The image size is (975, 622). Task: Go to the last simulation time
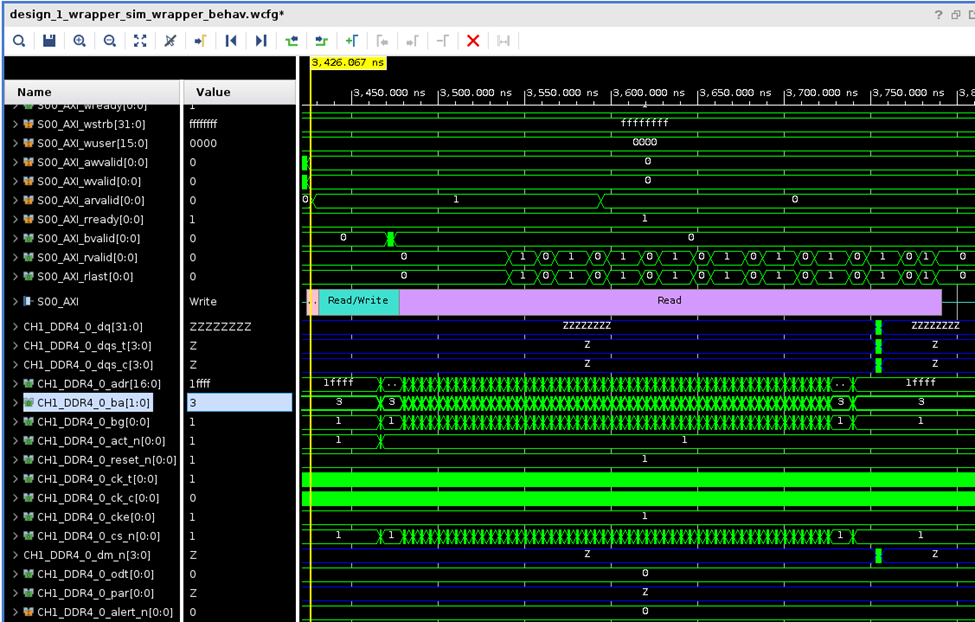pyautogui.click(x=261, y=41)
